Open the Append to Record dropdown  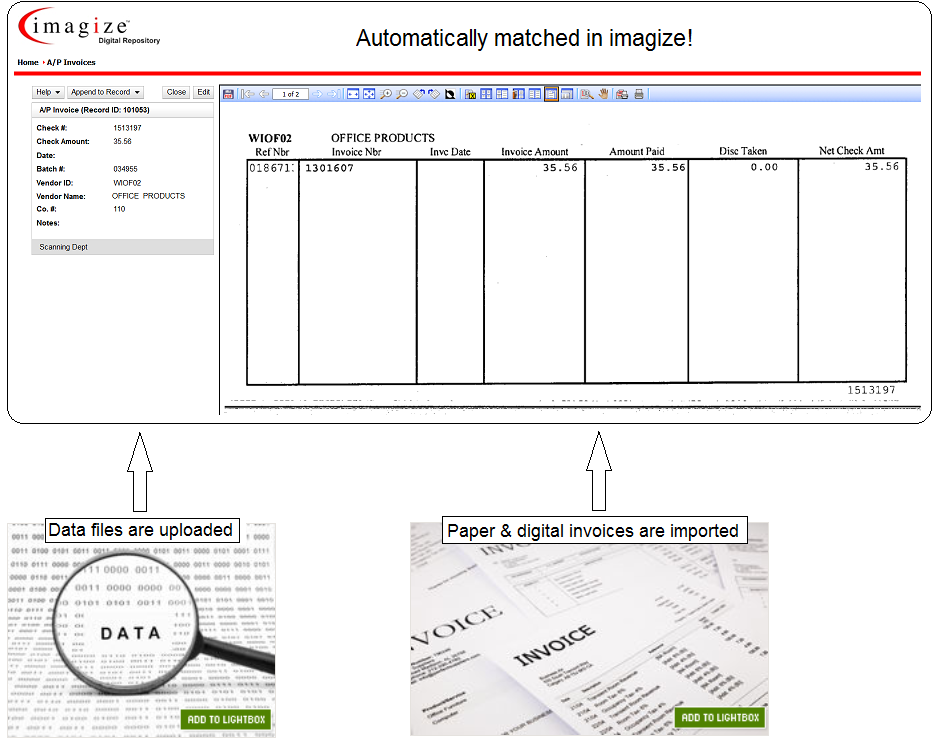(105, 92)
